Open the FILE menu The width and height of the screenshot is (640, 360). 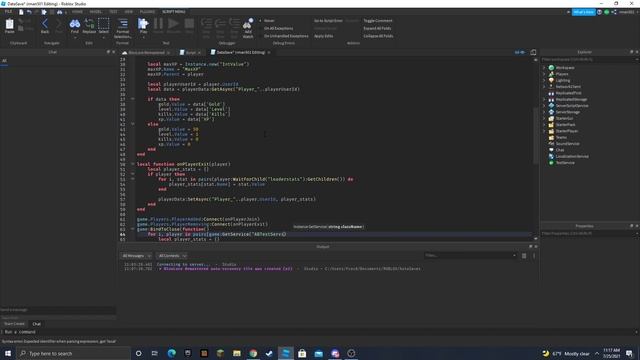(x=8, y=12)
